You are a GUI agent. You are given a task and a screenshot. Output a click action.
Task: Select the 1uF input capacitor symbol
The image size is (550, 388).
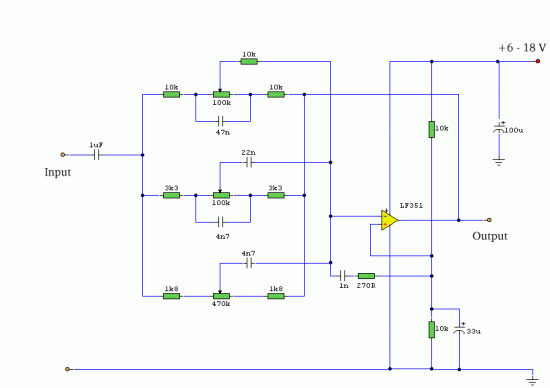[x=97, y=155]
